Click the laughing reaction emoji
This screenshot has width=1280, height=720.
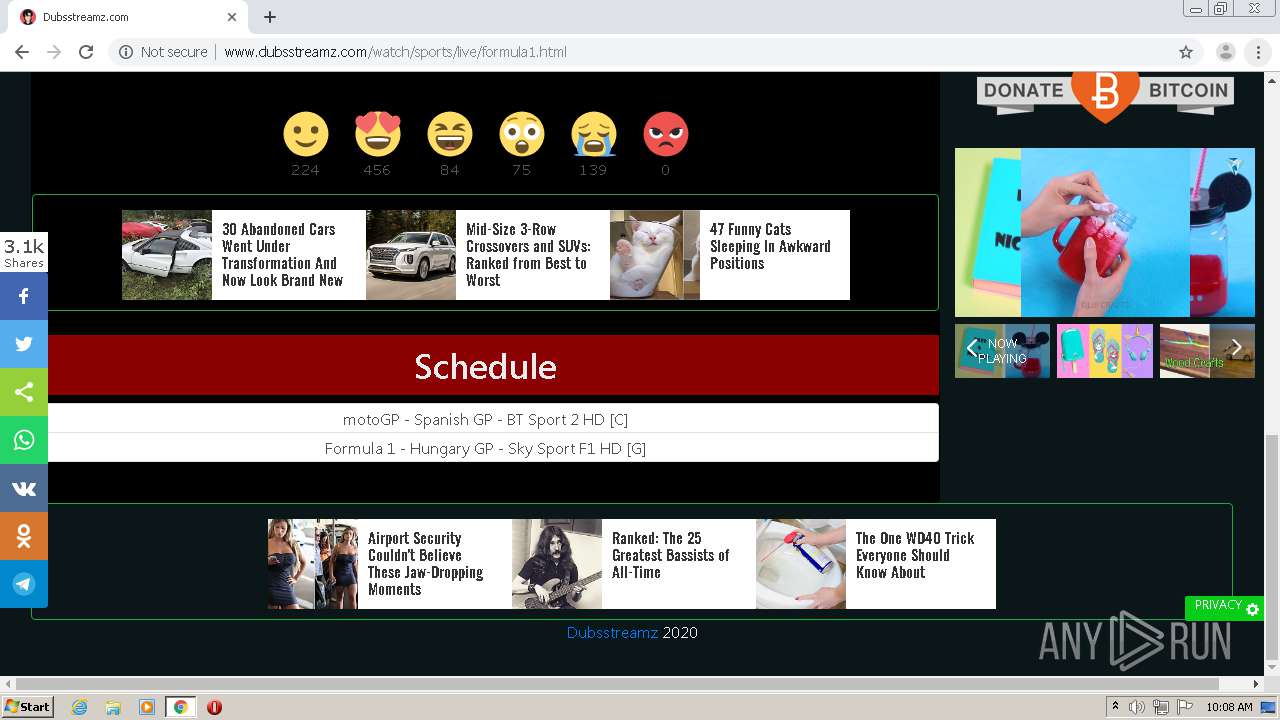click(449, 134)
